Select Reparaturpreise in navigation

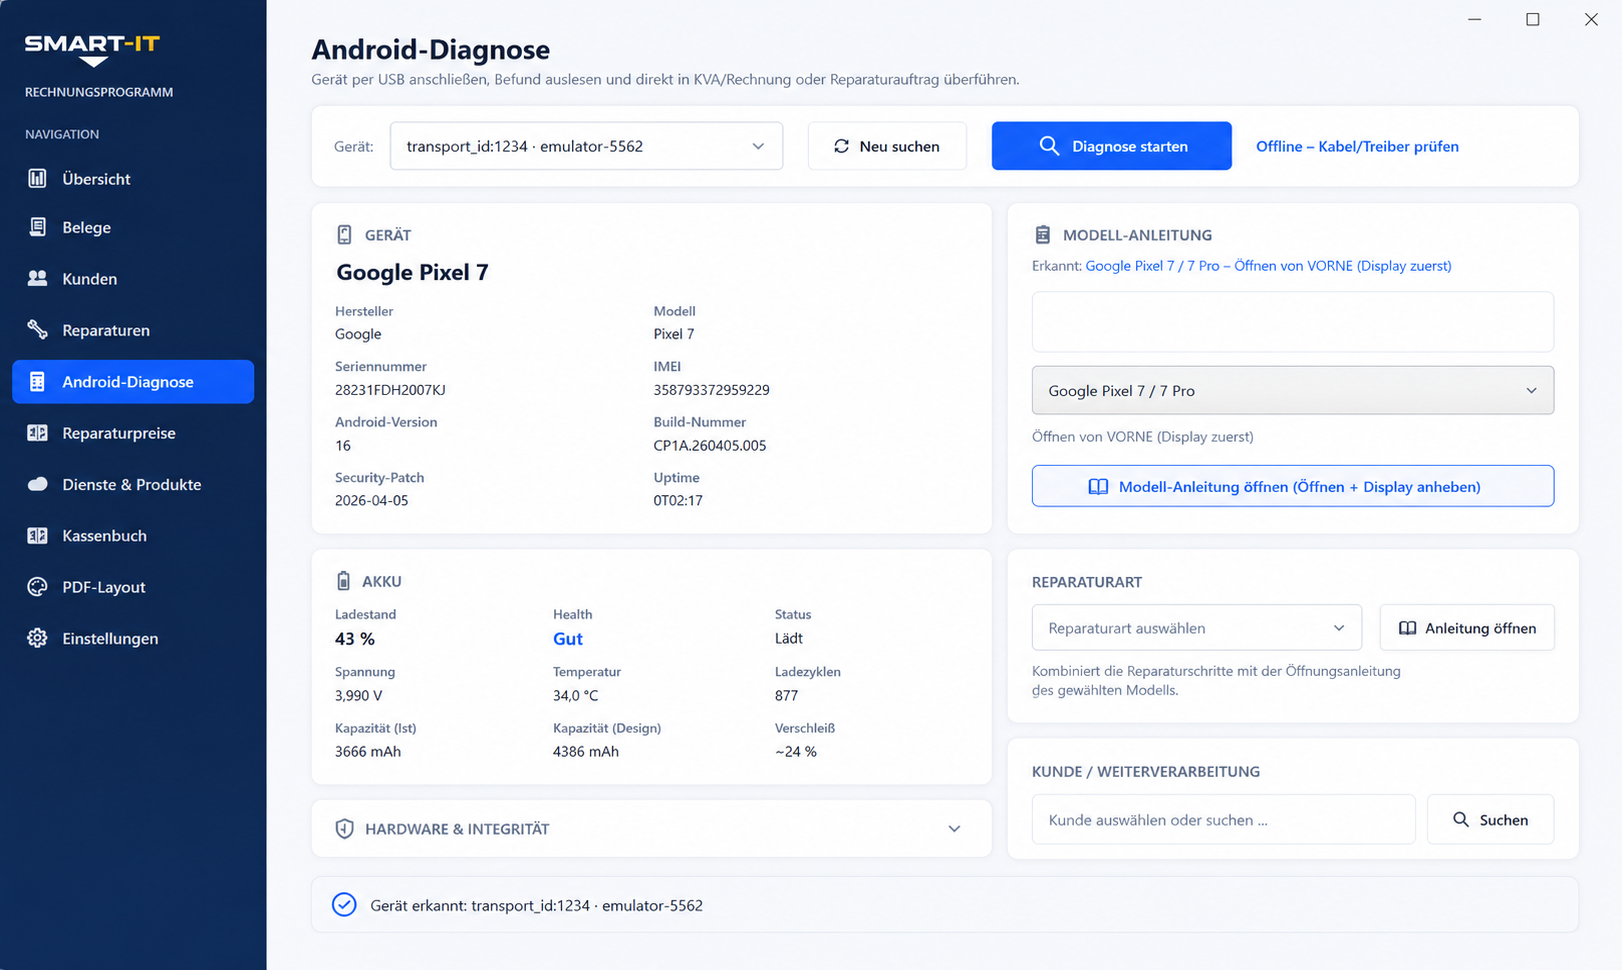point(133,432)
